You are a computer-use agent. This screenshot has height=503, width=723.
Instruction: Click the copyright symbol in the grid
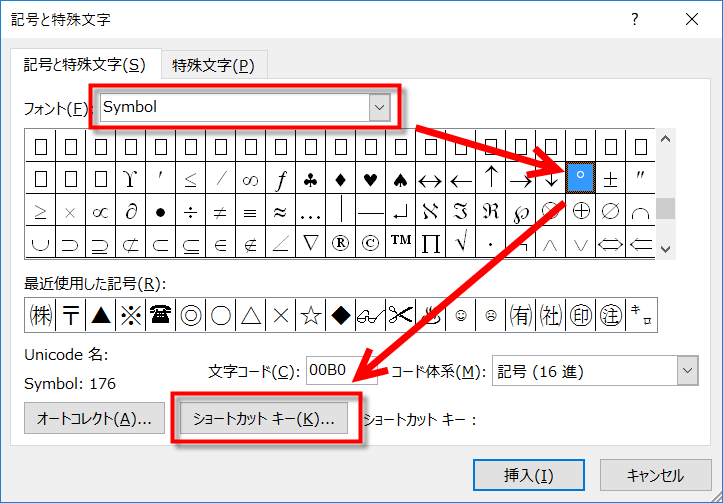(371, 241)
